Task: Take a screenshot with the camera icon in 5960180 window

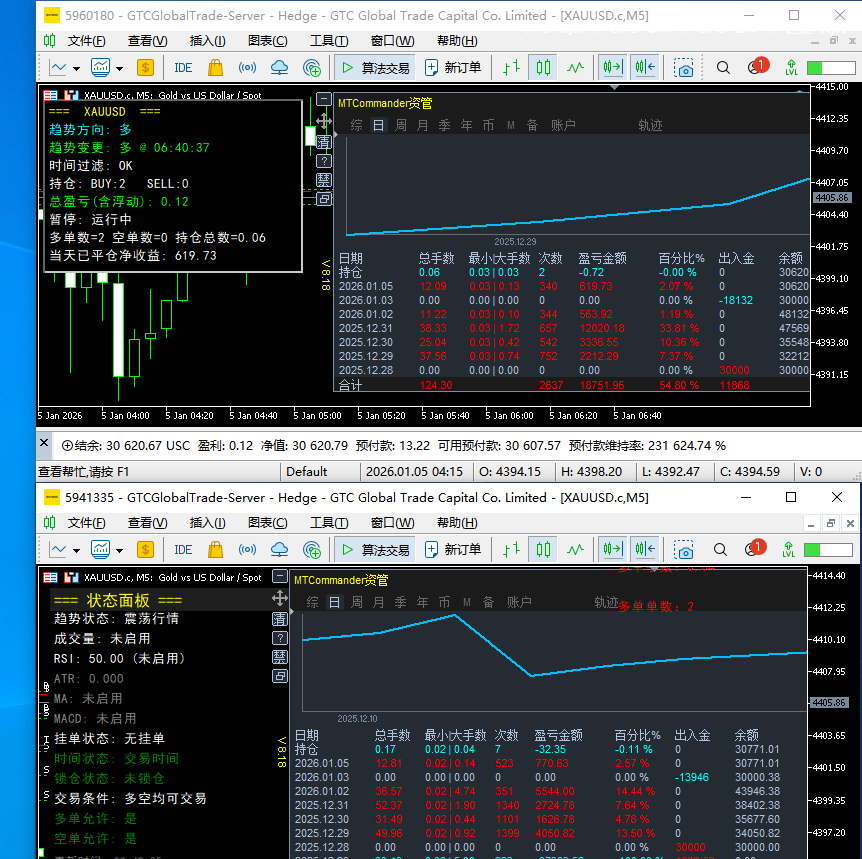Action: point(684,68)
